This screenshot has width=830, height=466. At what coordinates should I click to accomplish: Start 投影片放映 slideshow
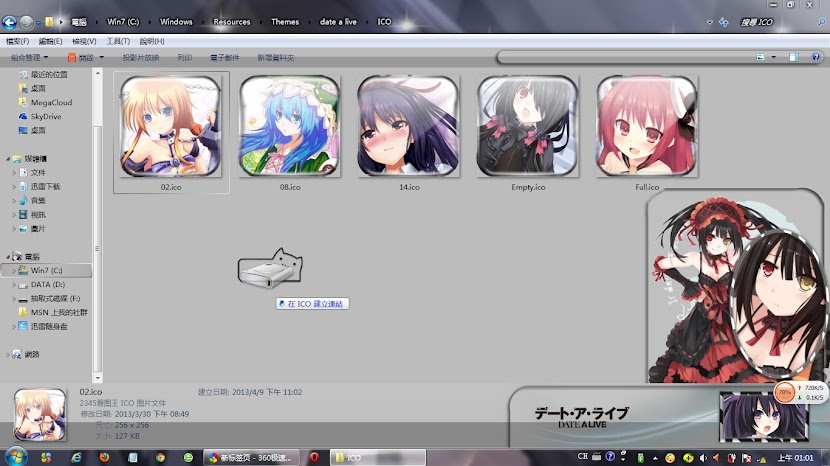(x=141, y=57)
